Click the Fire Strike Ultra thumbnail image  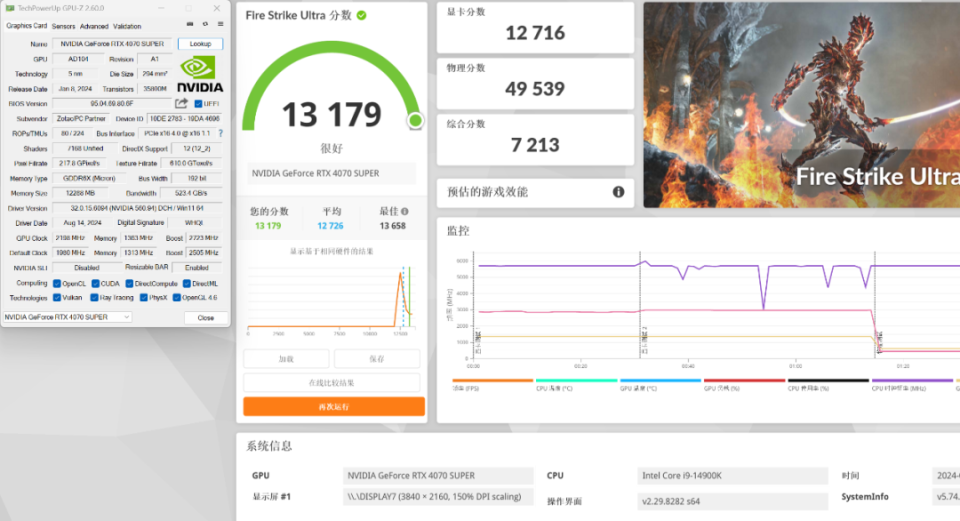pyautogui.click(x=801, y=105)
